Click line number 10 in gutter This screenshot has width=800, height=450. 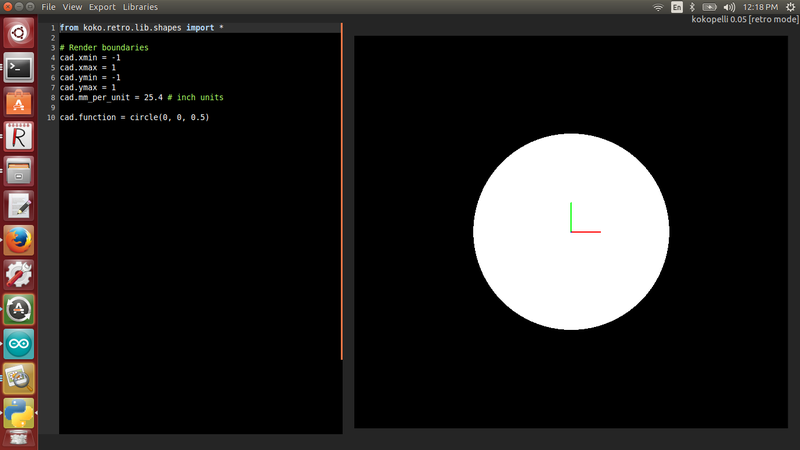point(51,118)
